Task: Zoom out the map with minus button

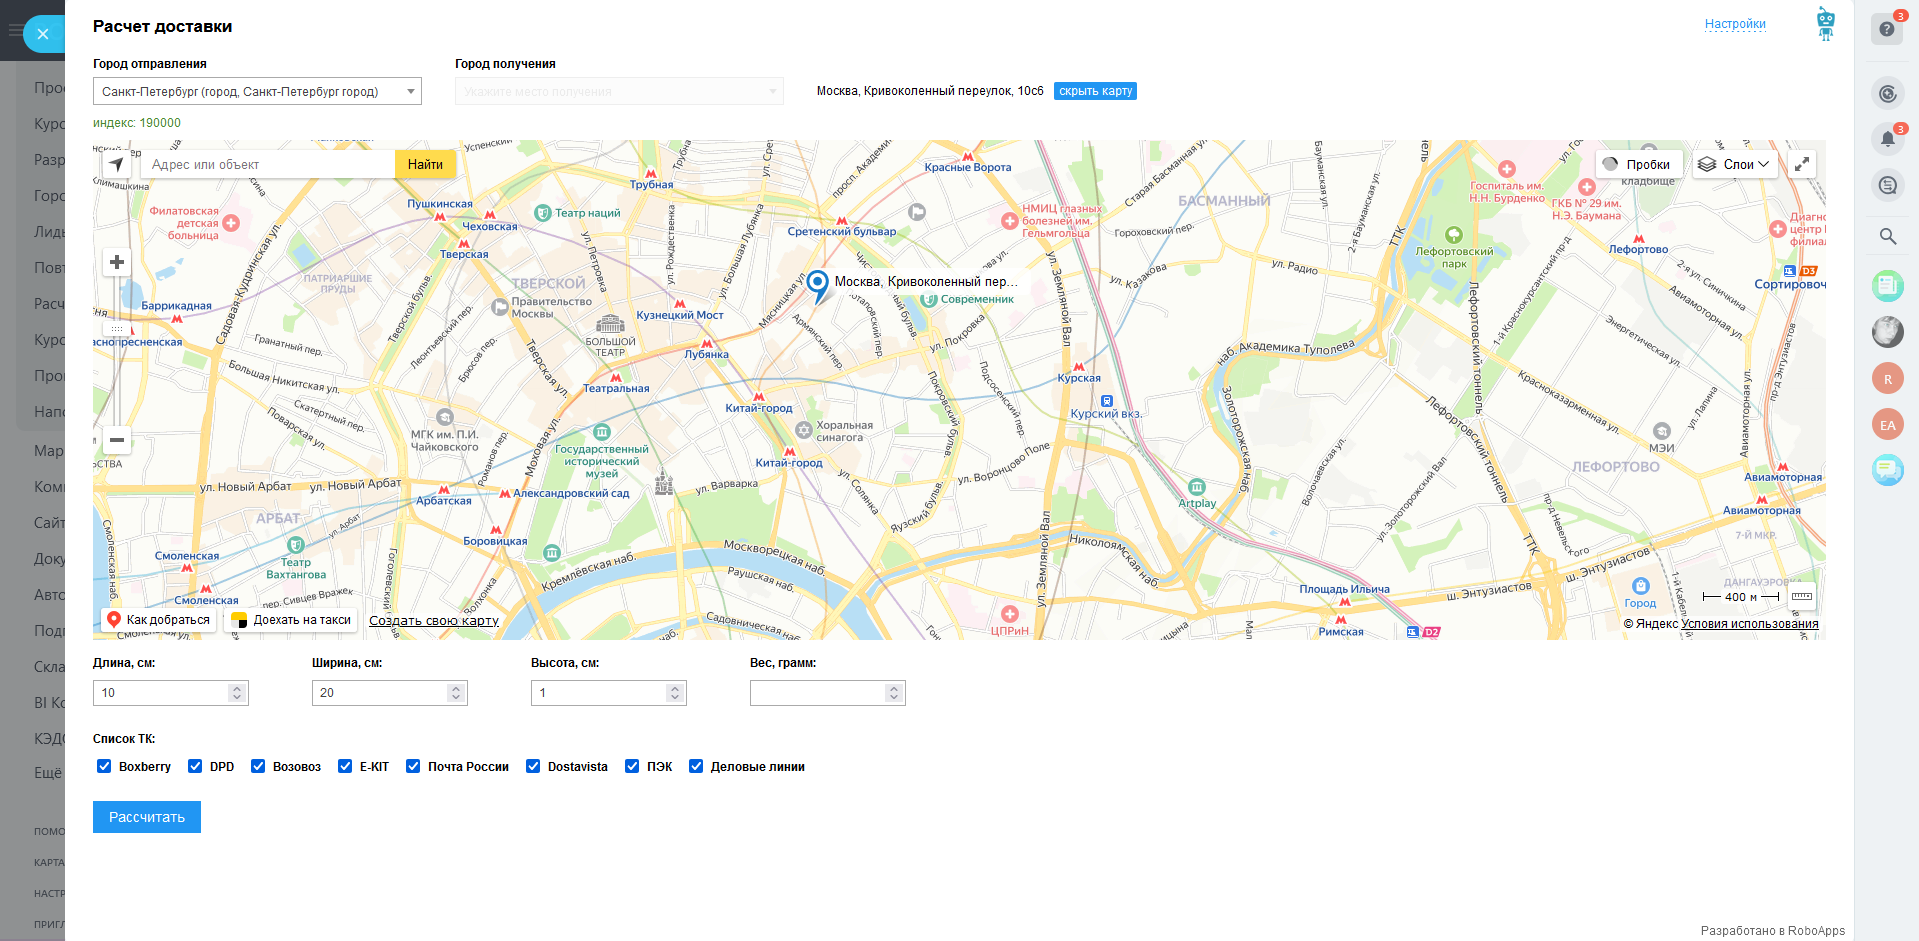Action: click(117, 440)
